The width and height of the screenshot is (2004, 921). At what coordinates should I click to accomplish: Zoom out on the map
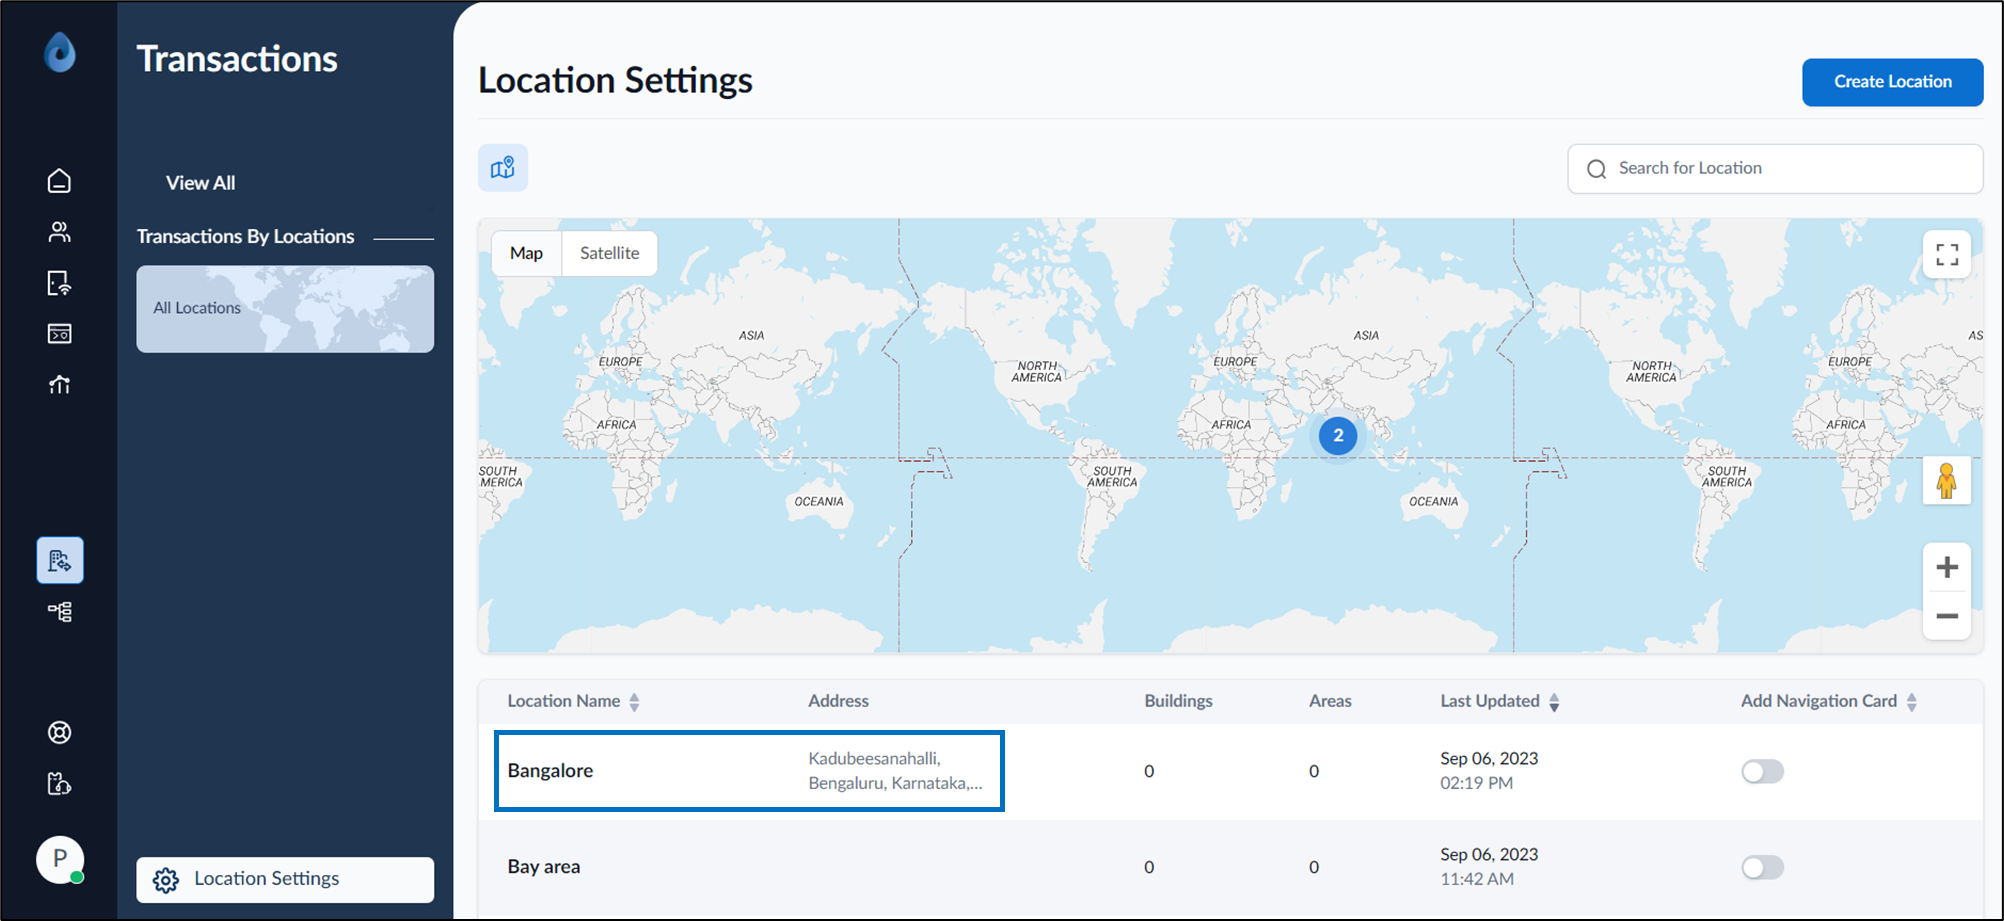(1947, 616)
